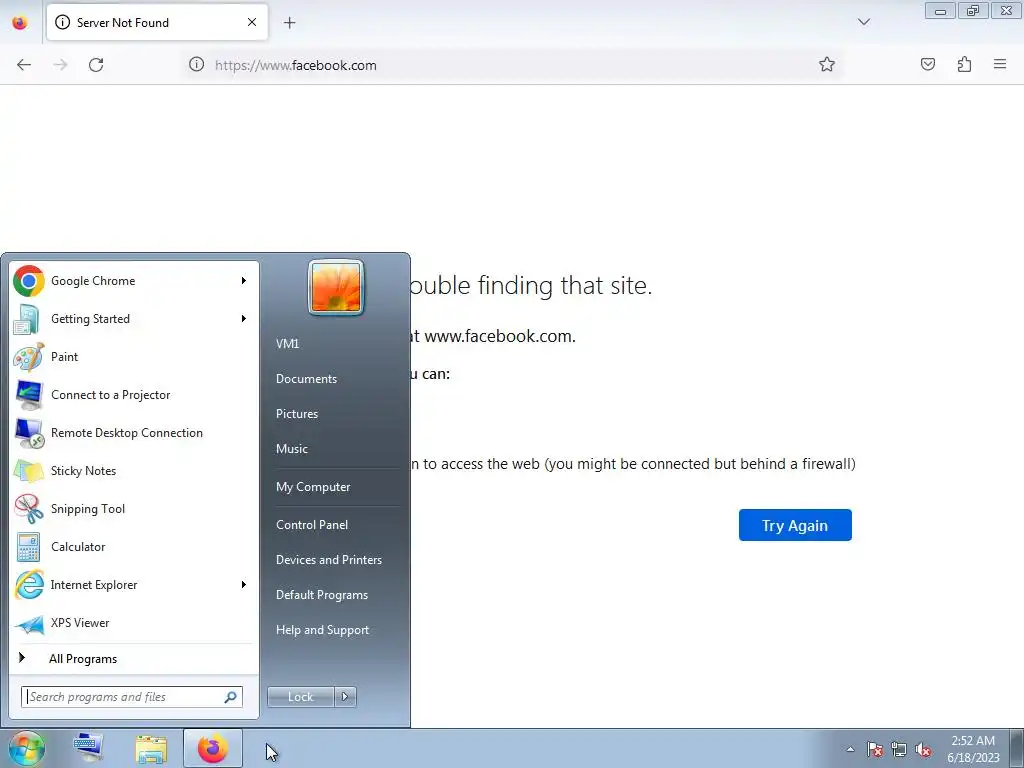
Task: Open Windows Explorer taskbar icon
Action: (151, 748)
